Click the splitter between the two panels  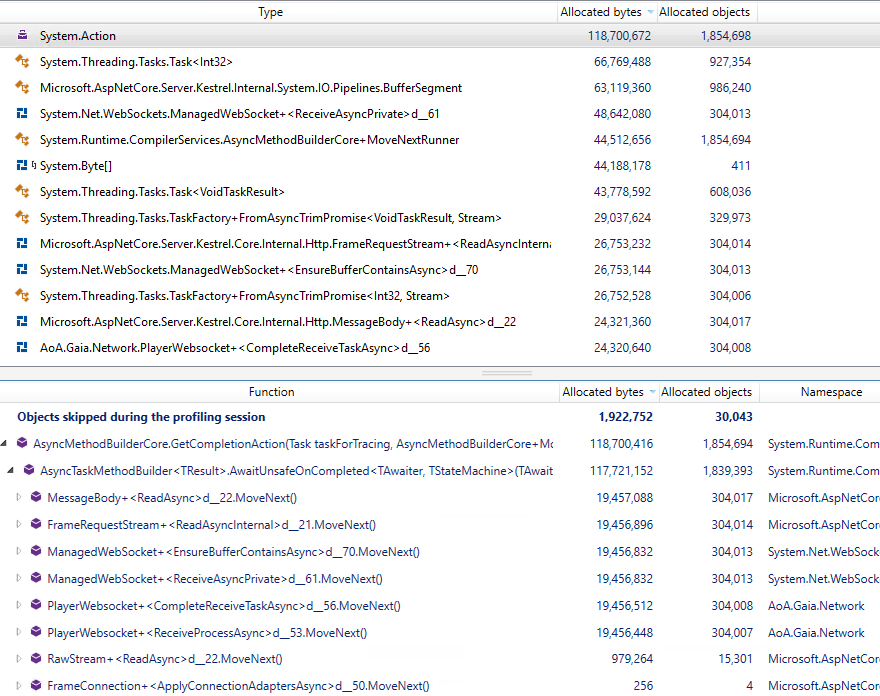click(509, 372)
